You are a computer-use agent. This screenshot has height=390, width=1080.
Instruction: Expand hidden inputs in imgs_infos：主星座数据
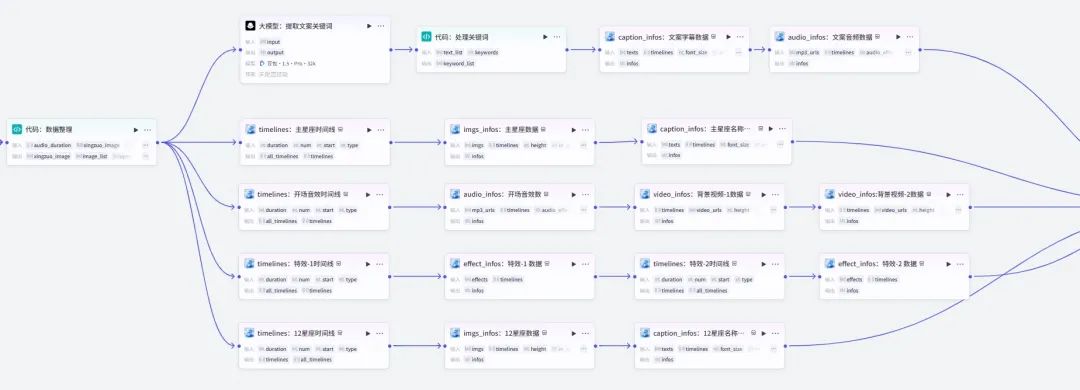584,145
